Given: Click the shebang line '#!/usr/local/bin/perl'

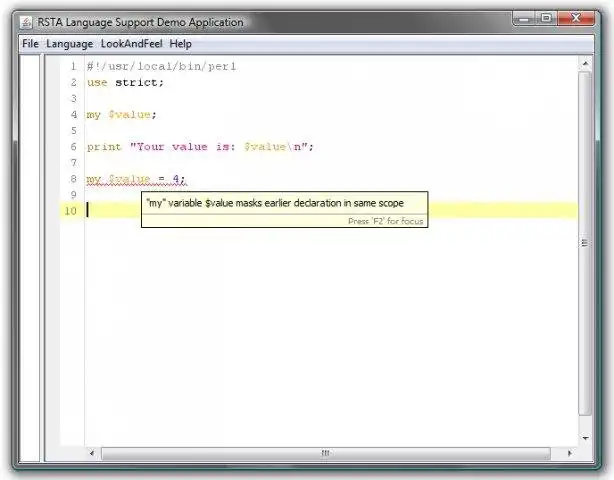Looking at the screenshot, I should 161,66.
